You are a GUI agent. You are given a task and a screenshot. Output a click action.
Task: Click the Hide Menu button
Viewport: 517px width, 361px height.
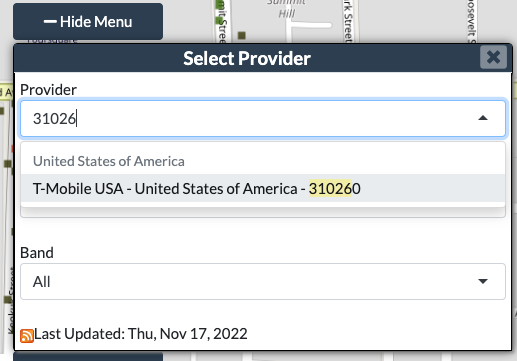88,22
